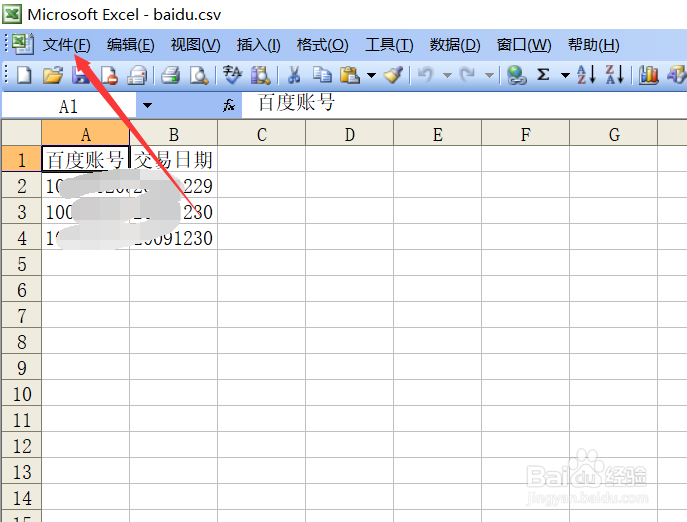Select row 14 header
This screenshot has width=687, height=522.
point(22,497)
